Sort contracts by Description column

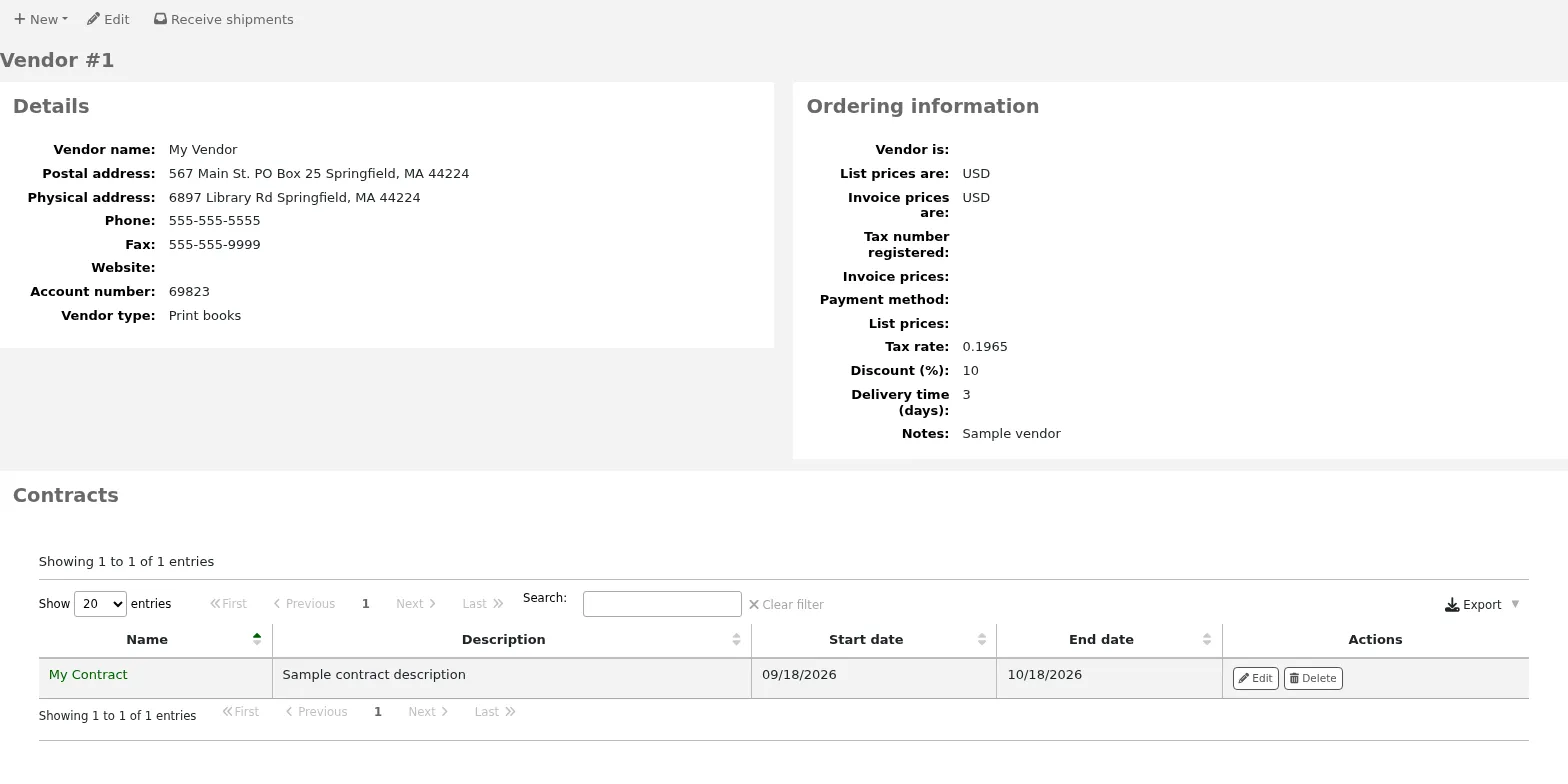(x=512, y=640)
